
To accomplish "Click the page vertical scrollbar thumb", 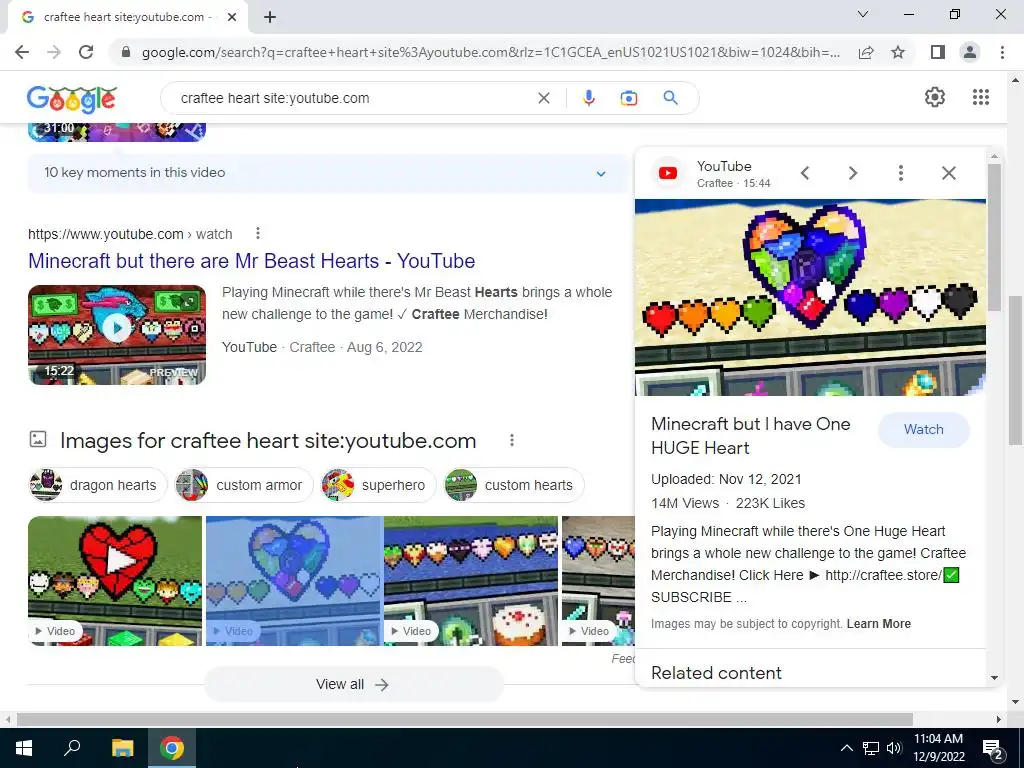I will pos(1015,369).
